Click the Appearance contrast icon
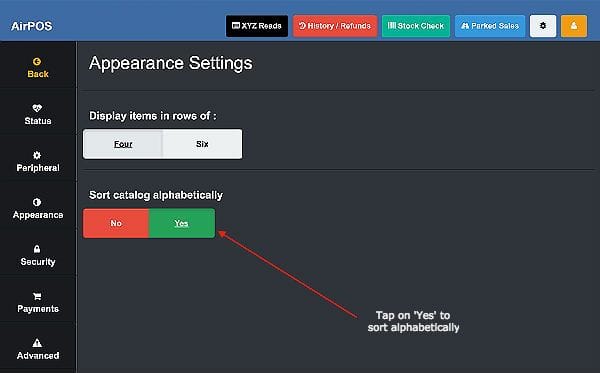This screenshot has width=600, height=373. pyautogui.click(x=37, y=202)
